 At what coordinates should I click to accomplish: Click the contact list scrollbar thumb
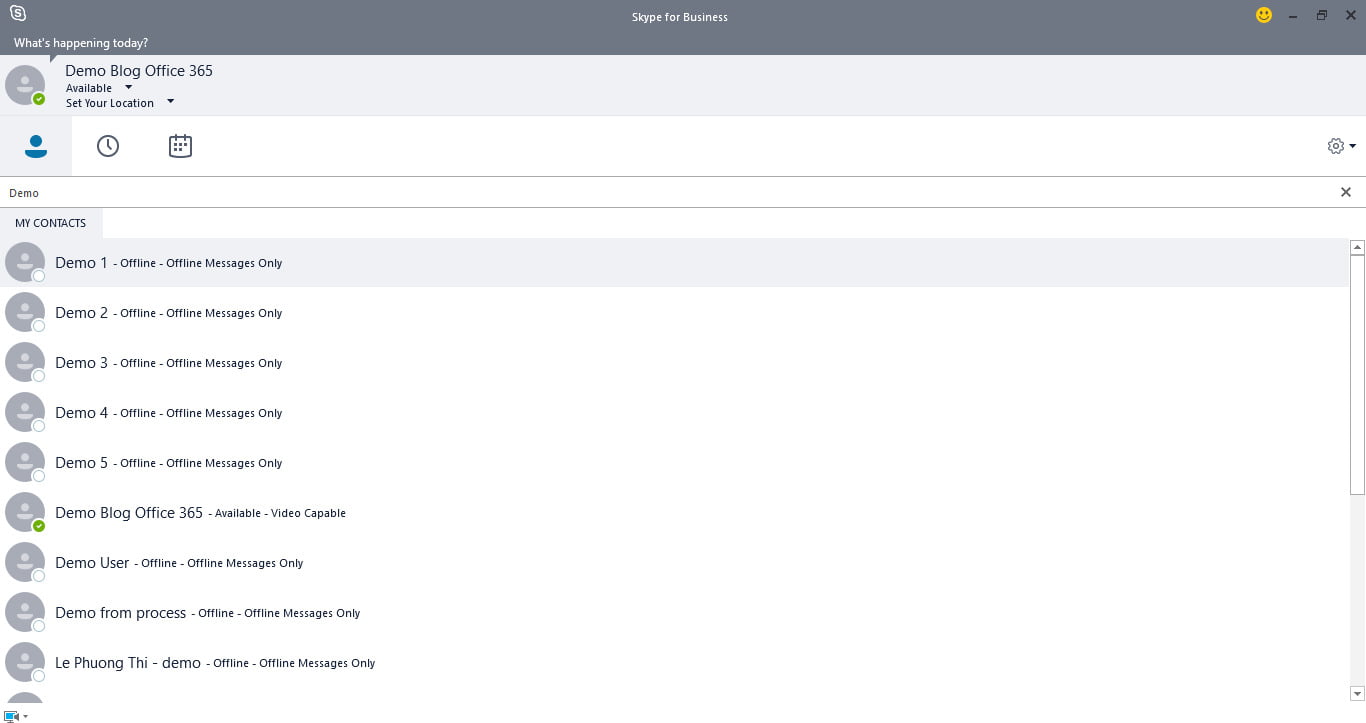point(1357,375)
